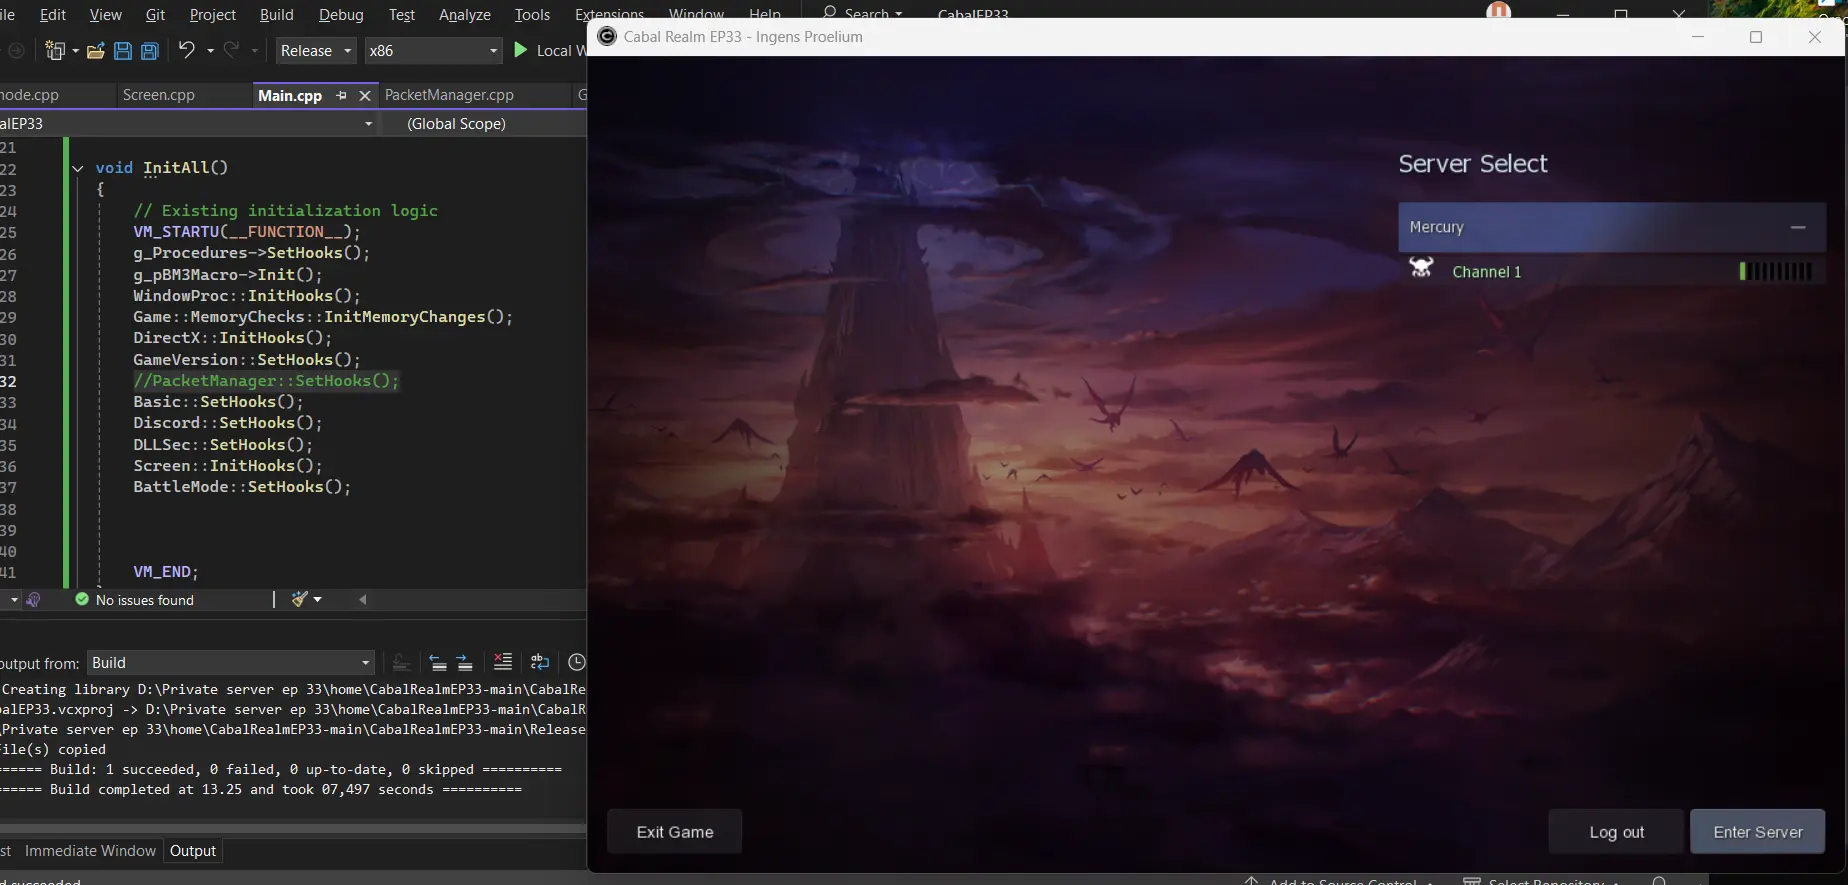Go to previous message in Output

(x=438, y=662)
